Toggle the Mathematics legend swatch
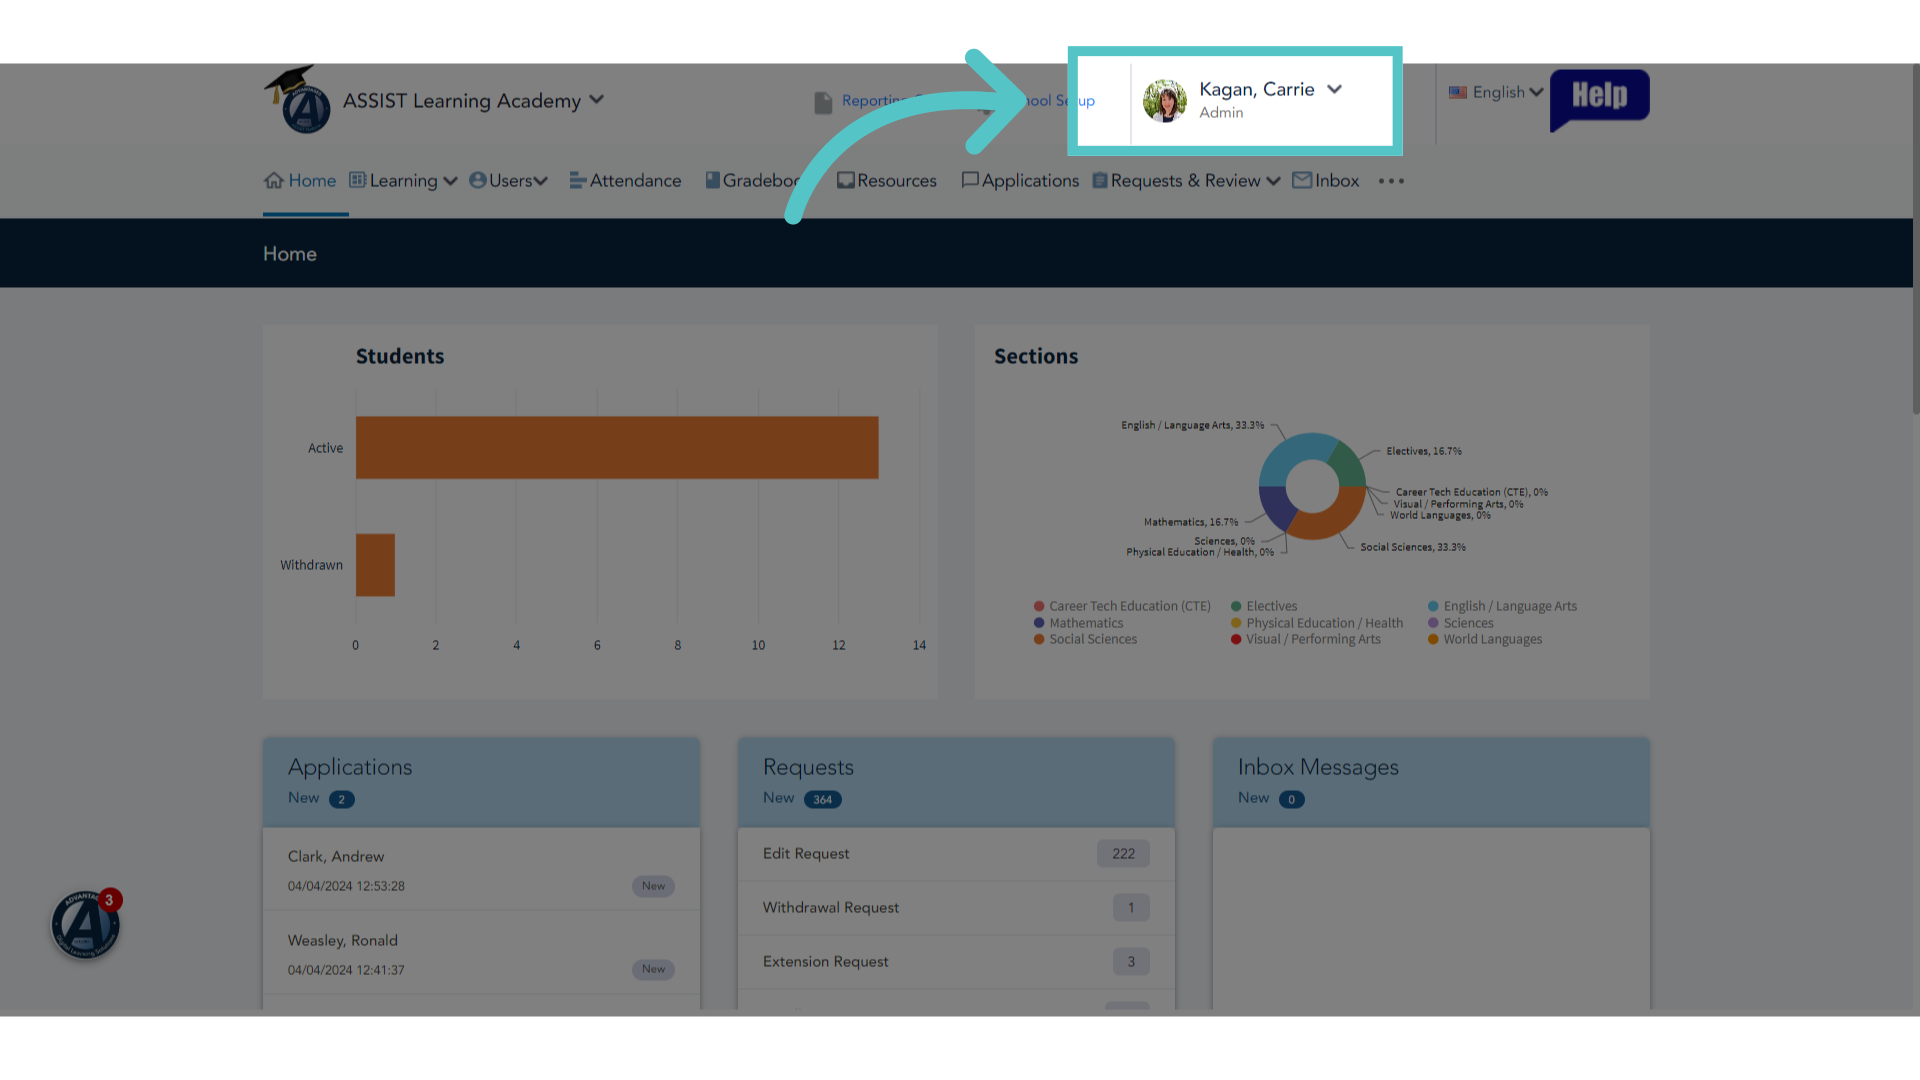This screenshot has width=1920, height=1080. coord(1039,623)
